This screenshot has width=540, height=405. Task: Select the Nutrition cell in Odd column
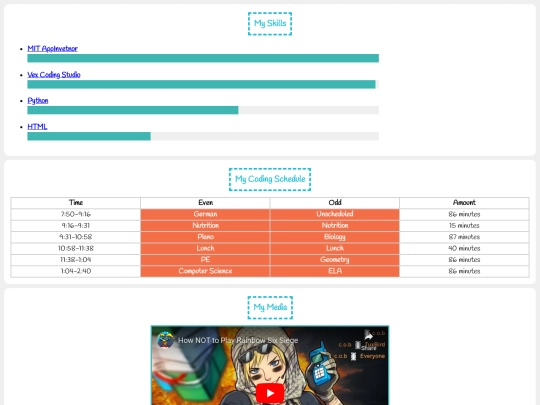(x=335, y=226)
